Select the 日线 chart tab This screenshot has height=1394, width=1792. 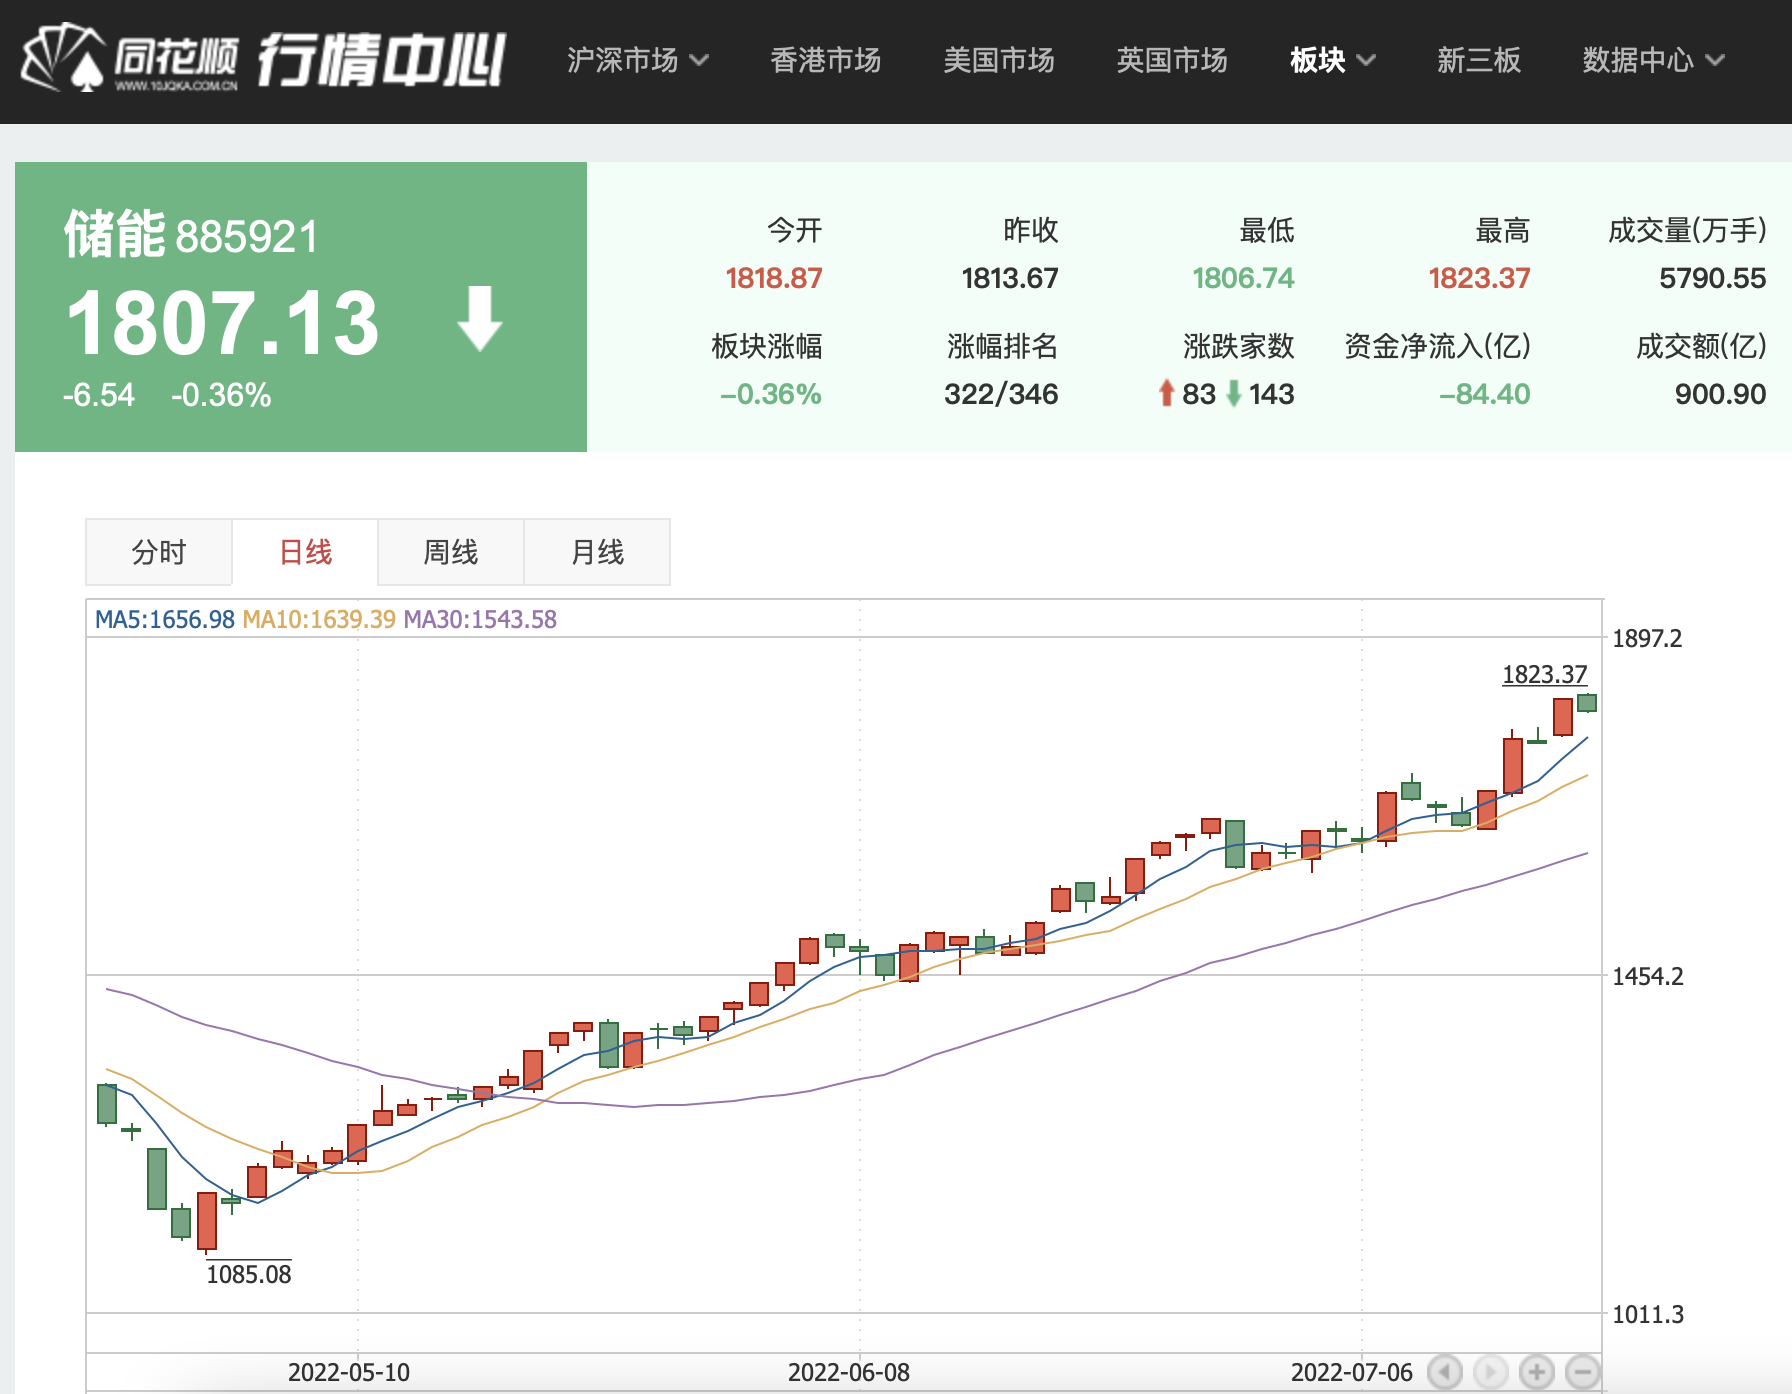coord(305,552)
